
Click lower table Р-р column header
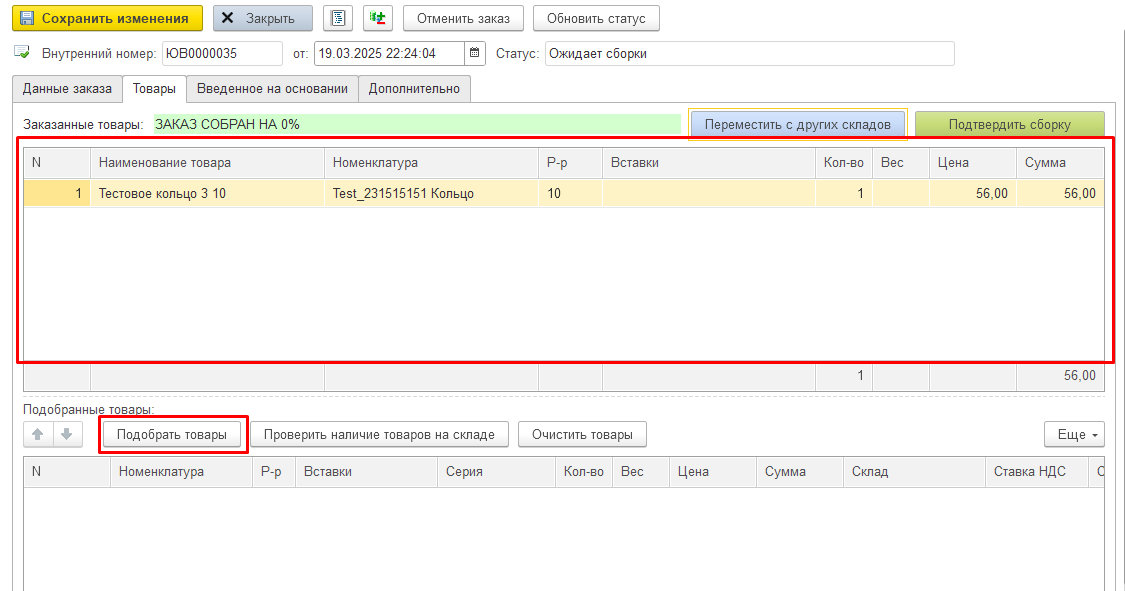(x=273, y=472)
